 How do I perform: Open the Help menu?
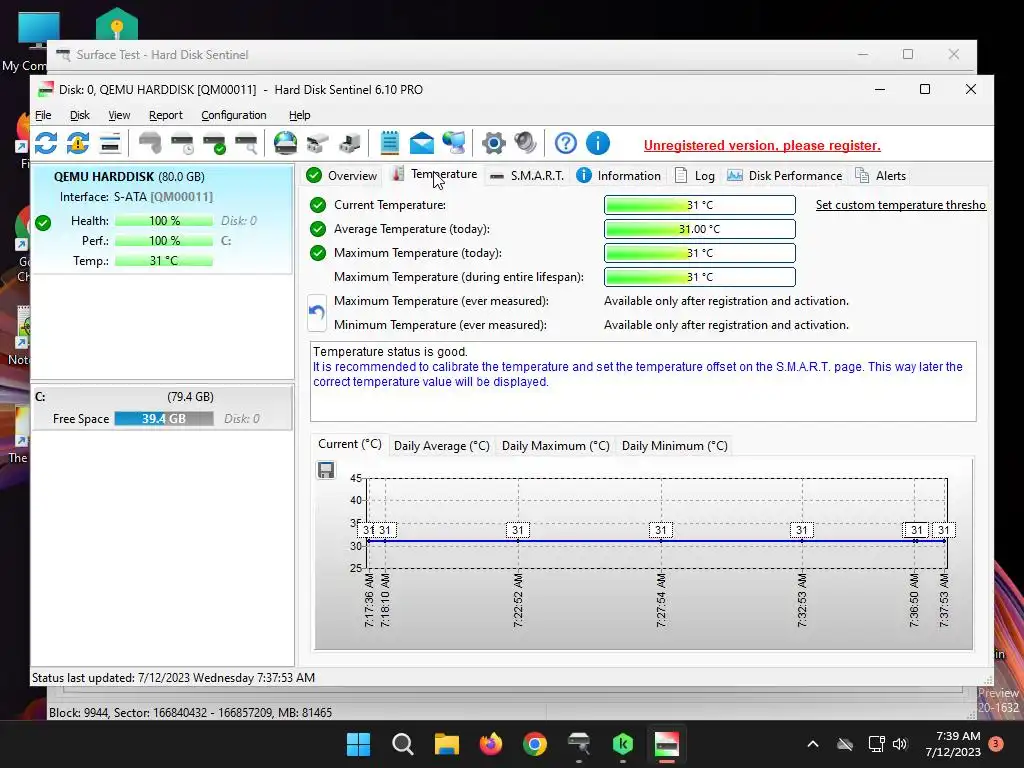tap(300, 115)
